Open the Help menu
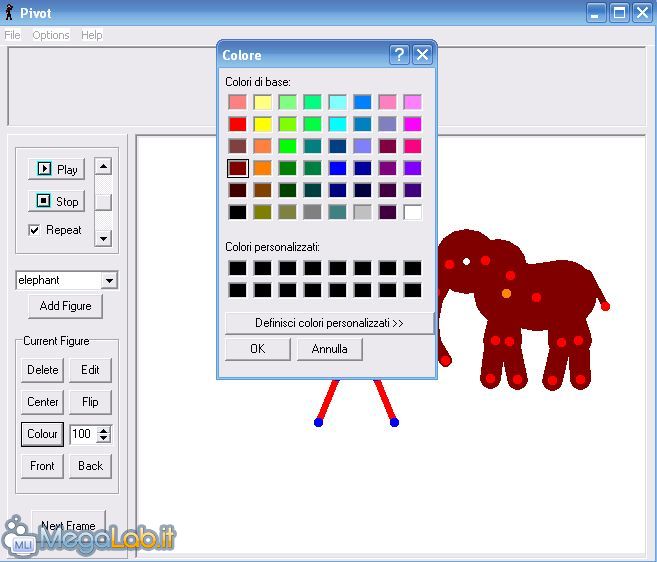The width and height of the screenshot is (657, 562). coord(92,35)
